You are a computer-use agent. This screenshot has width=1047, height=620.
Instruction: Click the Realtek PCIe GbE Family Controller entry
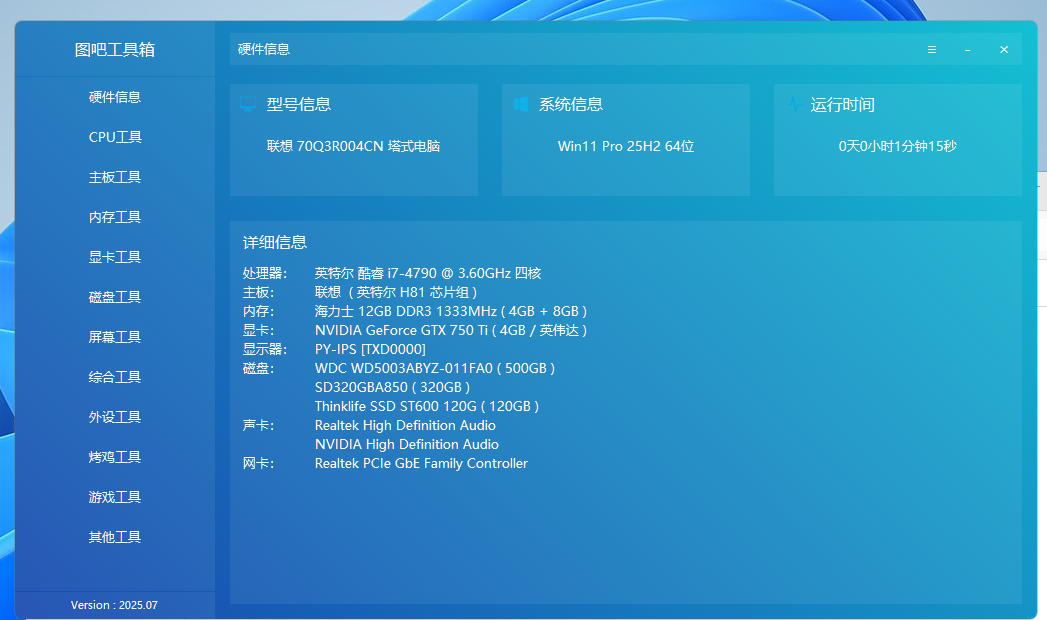click(x=421, y=463)
